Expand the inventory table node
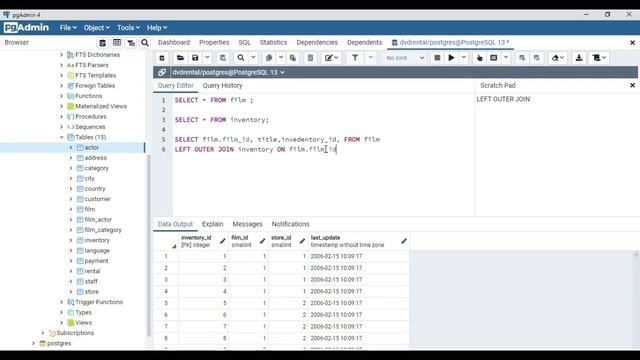 71,240
